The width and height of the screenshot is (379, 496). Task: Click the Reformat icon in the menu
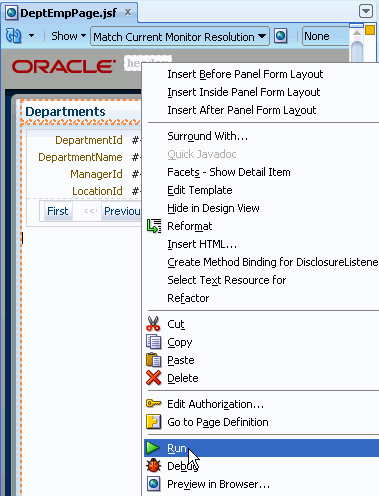tap(154, 226)
